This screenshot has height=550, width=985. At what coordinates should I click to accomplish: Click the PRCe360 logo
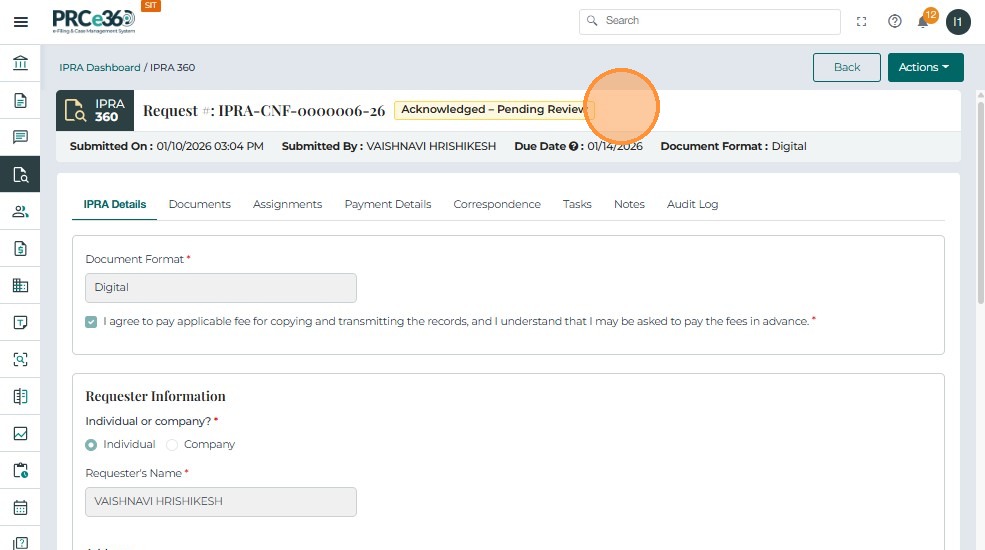pos(94,21)
